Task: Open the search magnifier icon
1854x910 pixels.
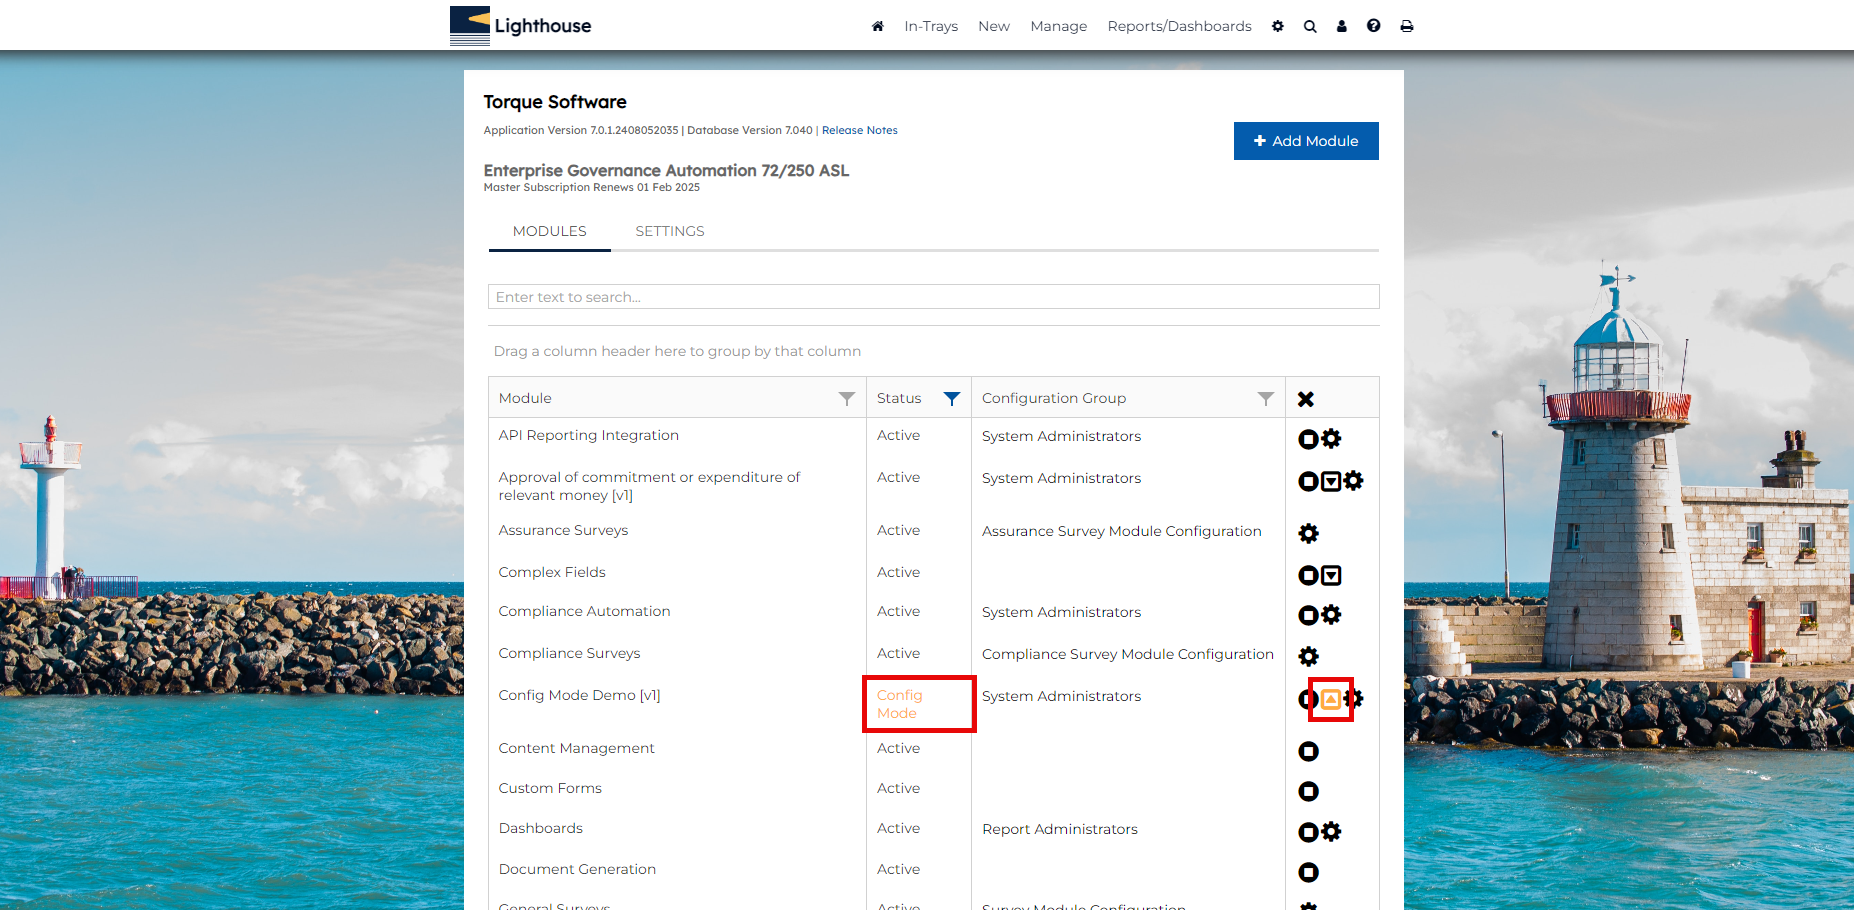Action: click(x=1310, y=26)
